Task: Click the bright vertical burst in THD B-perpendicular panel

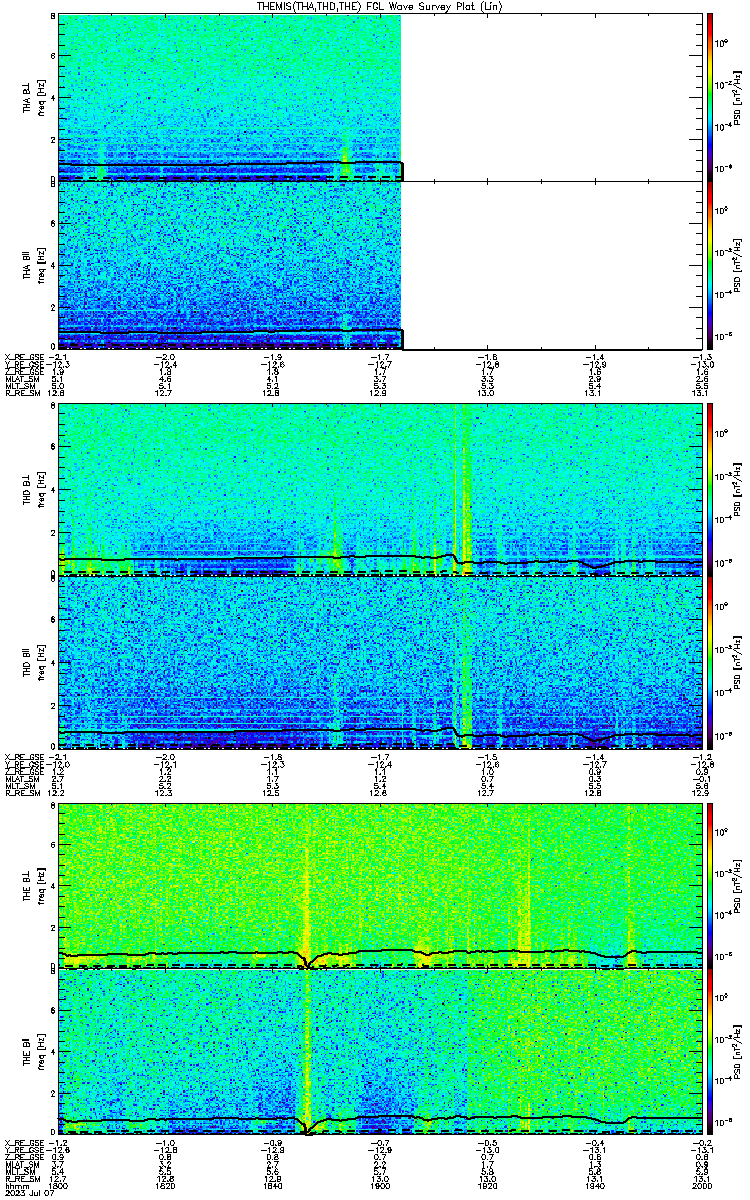Action: click(x=466, y=489)
